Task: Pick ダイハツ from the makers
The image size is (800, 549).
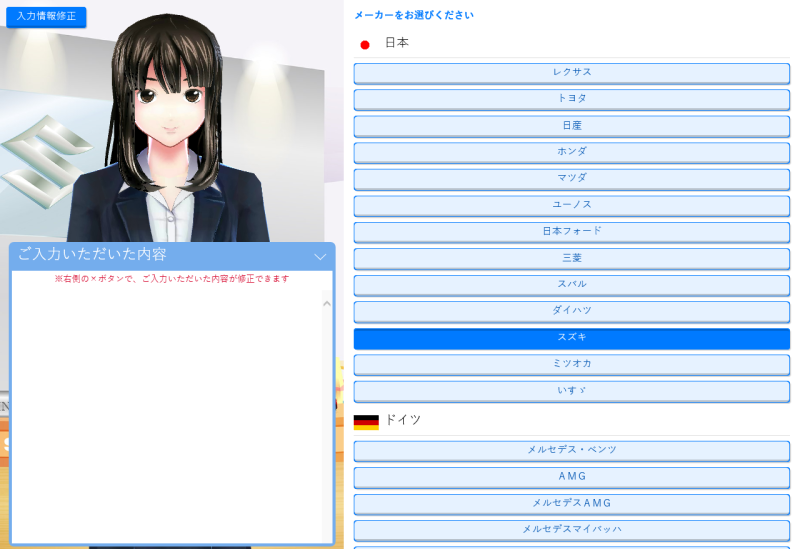Action: pos(571,312)
